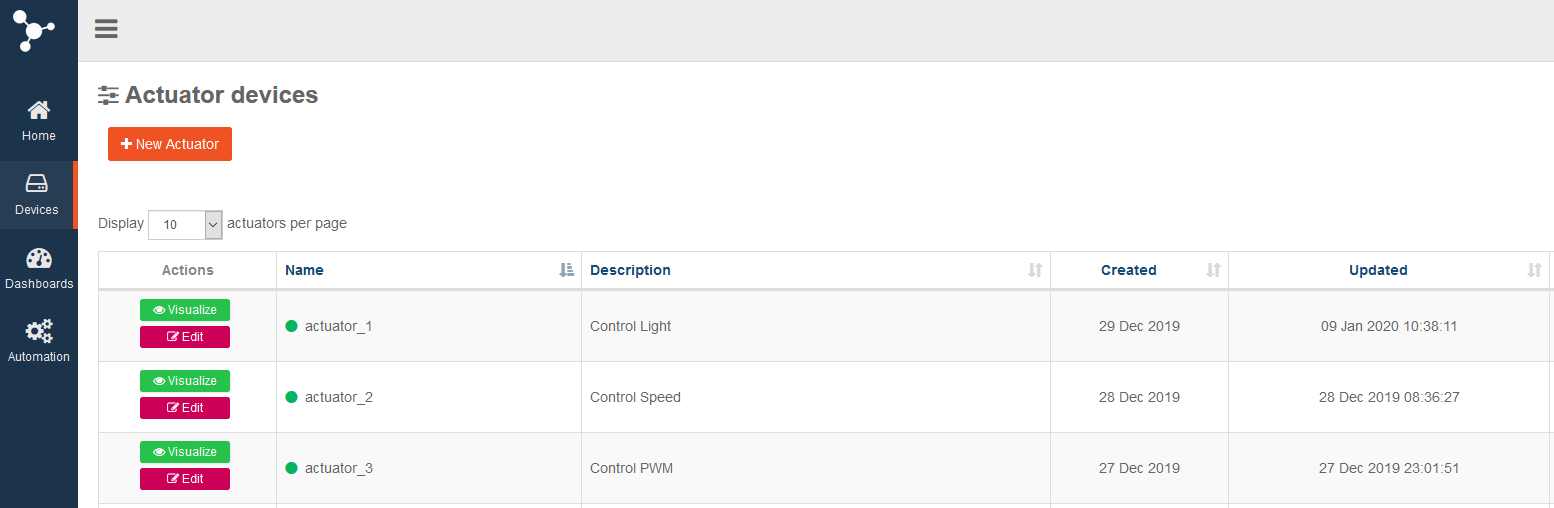Click the network logo icon in the sidebar
Screen dimensions: 1554x508
click(x=35, y=27)
